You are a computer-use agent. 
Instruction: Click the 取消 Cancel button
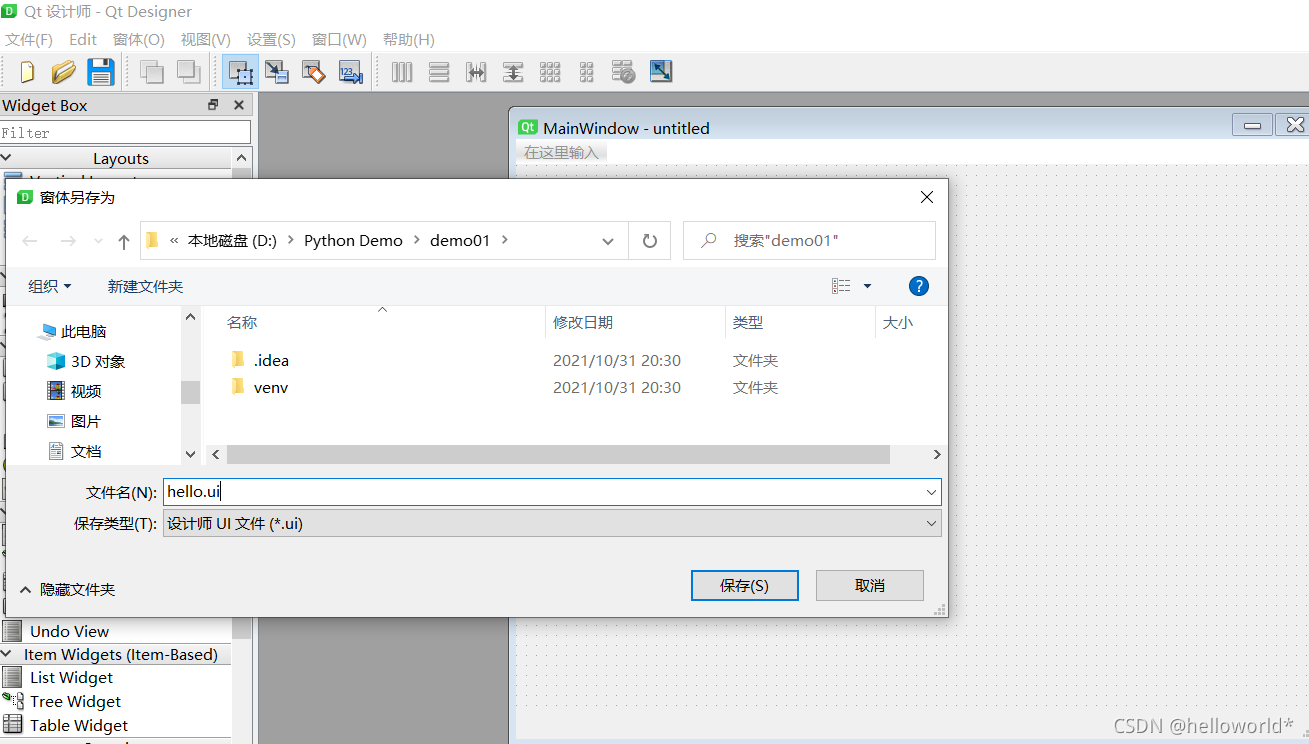[869, 586]
